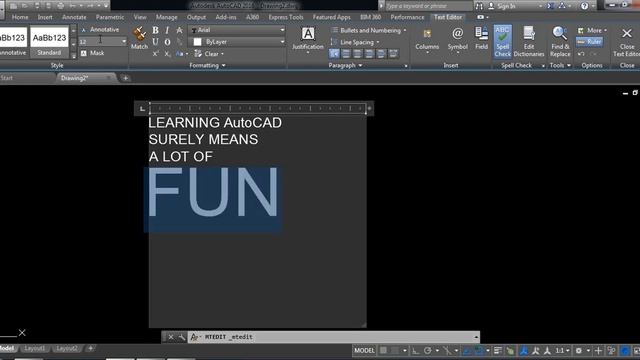The height and width of the screenshot is (360, 640).
Task: Toggle underline formatting
Action: 156,42
